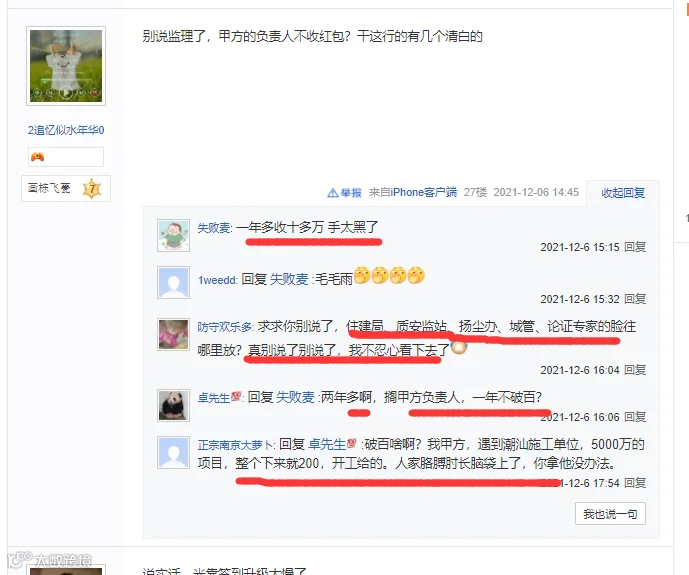The image size is (689, 575).
Task: Click 正宗南京大萝卜 default avatar
Action: pos(174,452)
